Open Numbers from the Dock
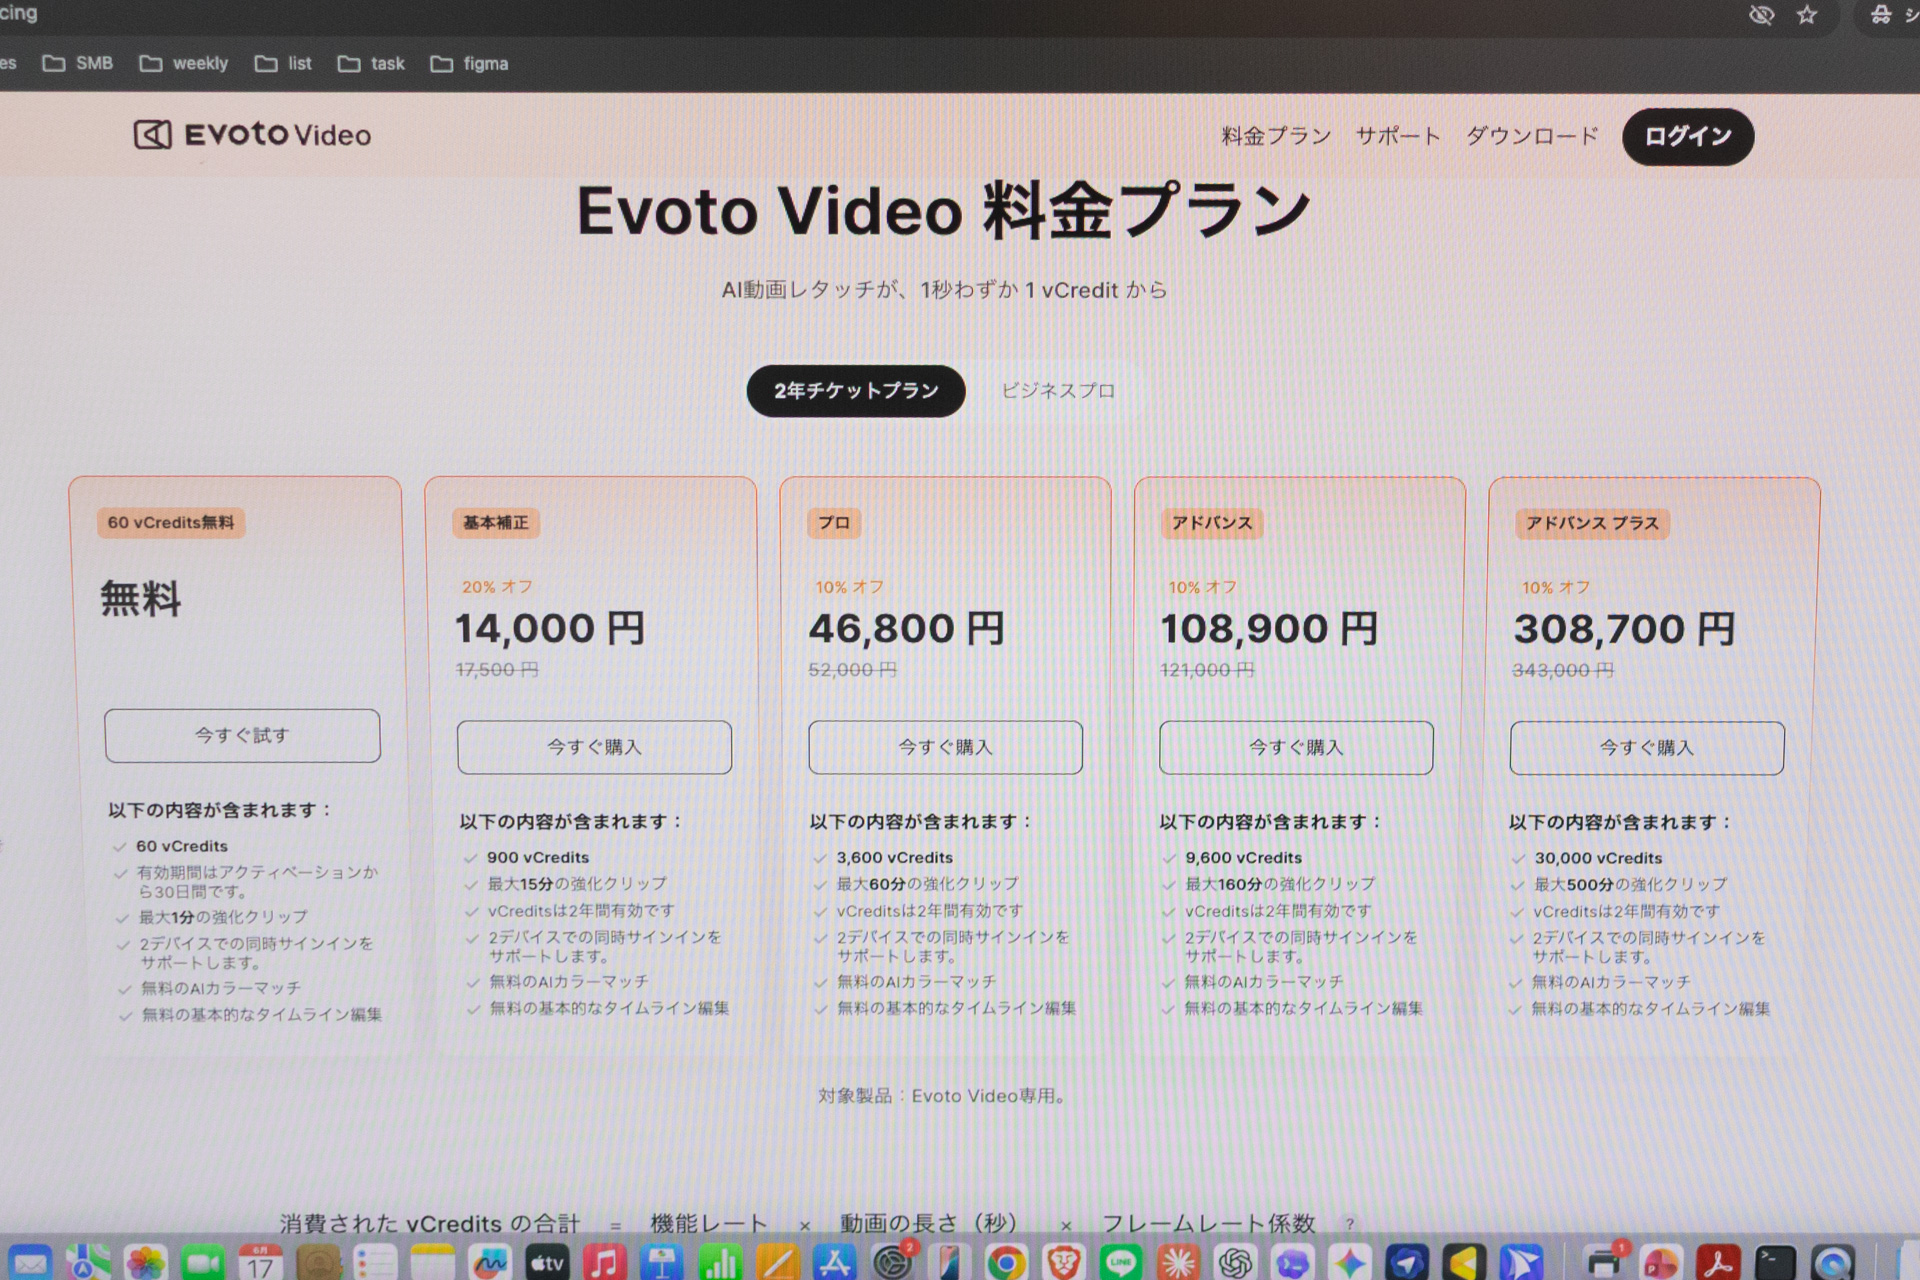Screen dimensions: 1920x1280 (719, 1263)
